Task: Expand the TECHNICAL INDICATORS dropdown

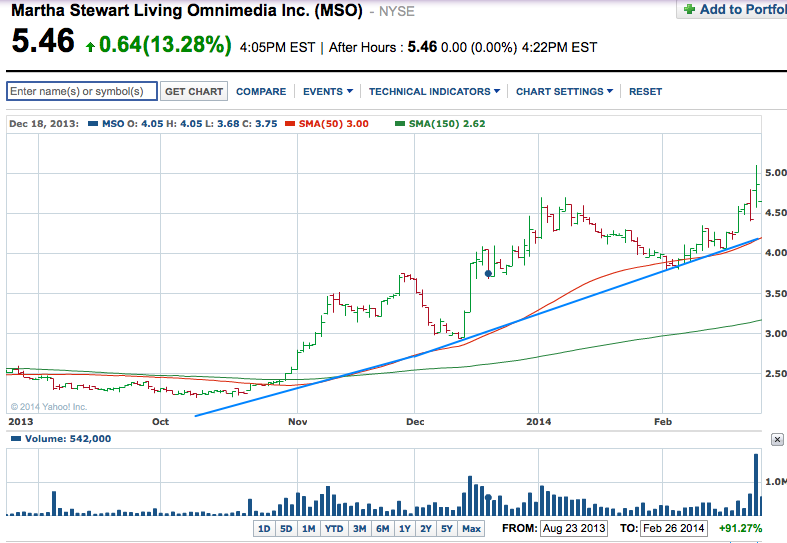Action: pyautogui.click(x=434, y=92)
